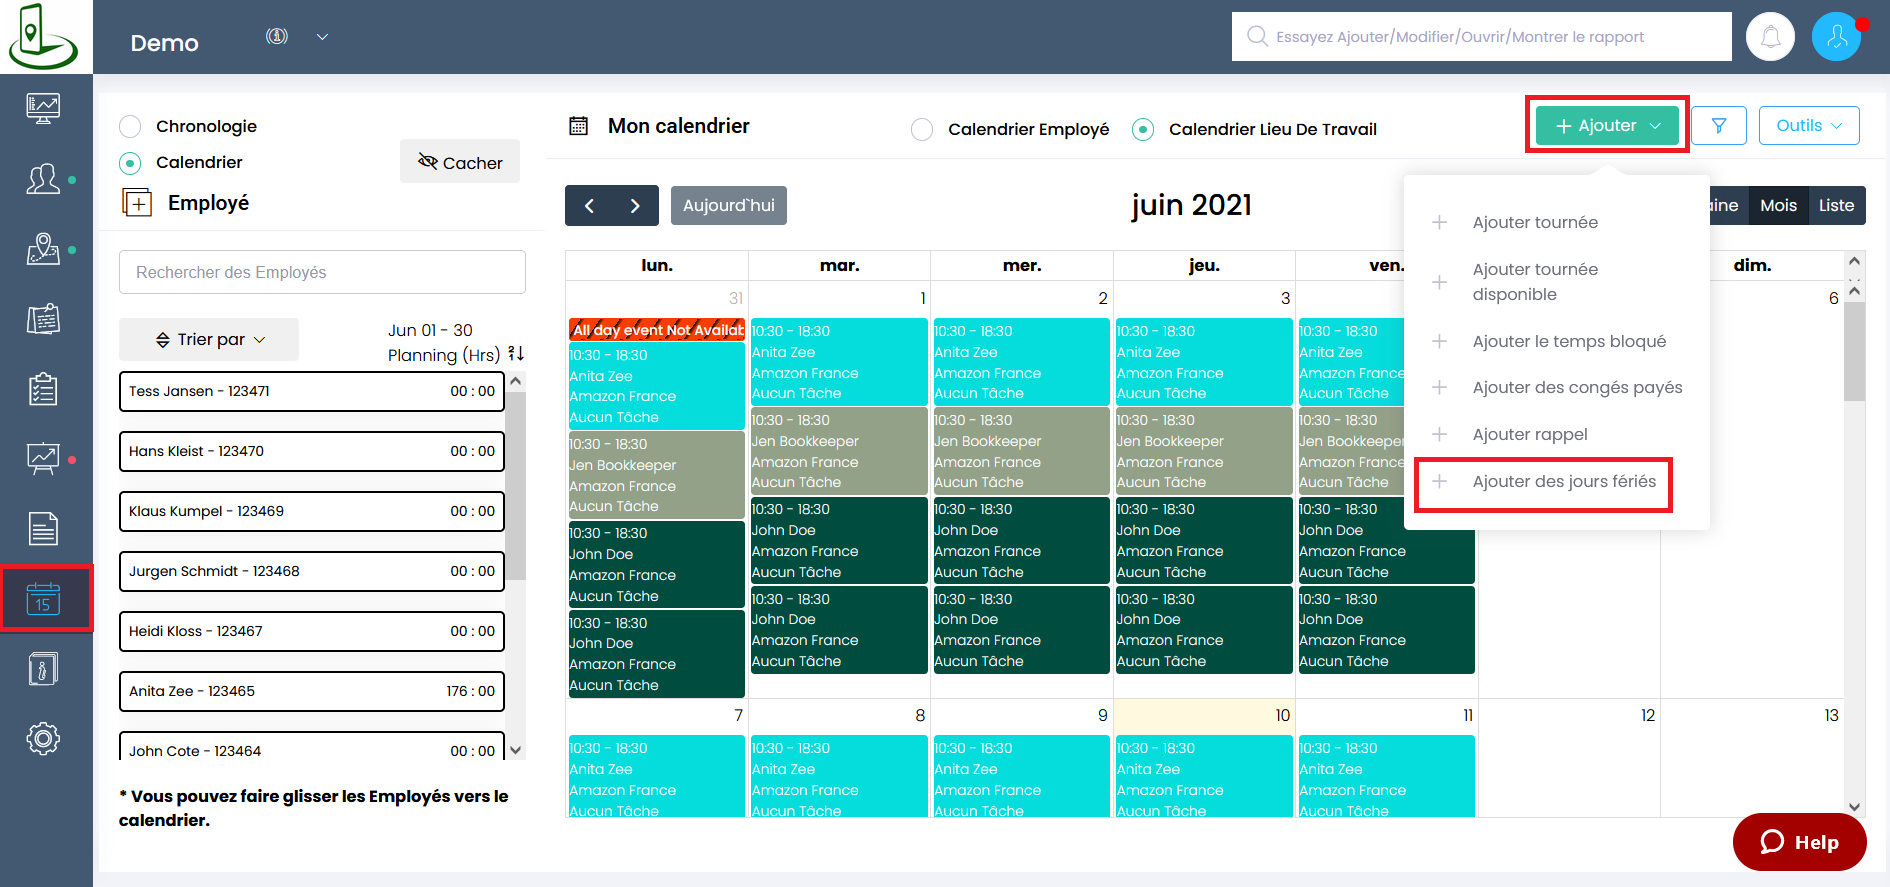Open the user profile avatar
Viewport: 1890px width, 887px height.
1835,37
